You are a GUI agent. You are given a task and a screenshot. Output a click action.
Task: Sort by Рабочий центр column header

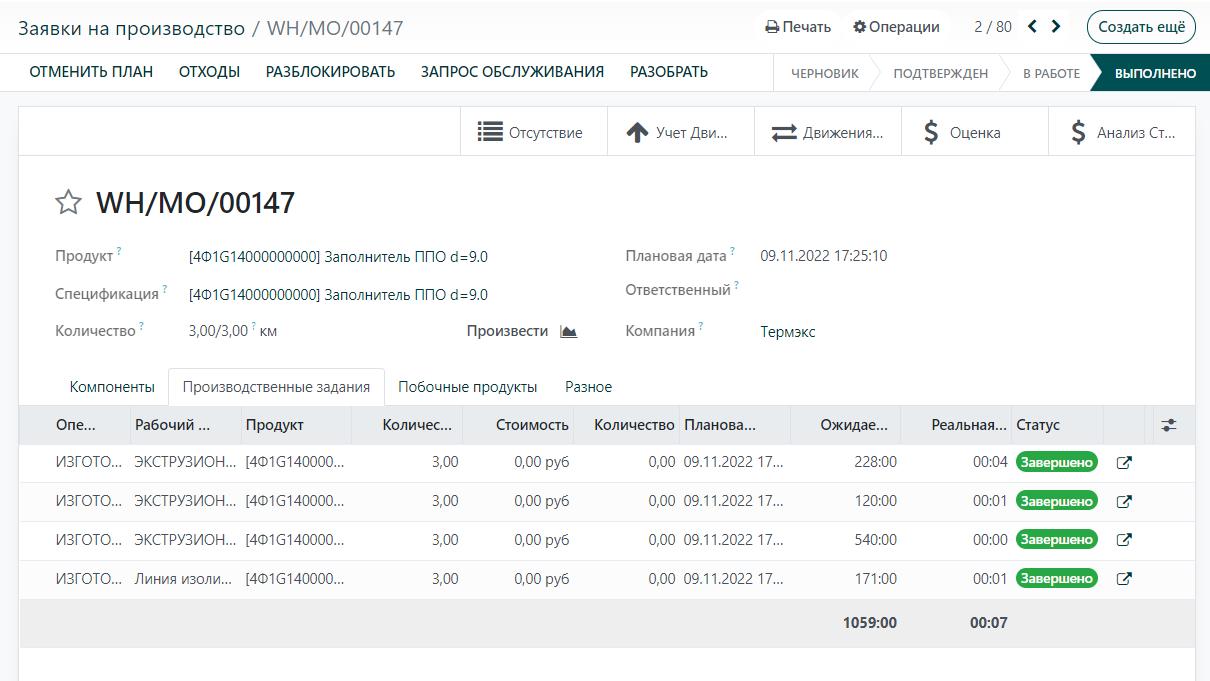click(185, 425)
